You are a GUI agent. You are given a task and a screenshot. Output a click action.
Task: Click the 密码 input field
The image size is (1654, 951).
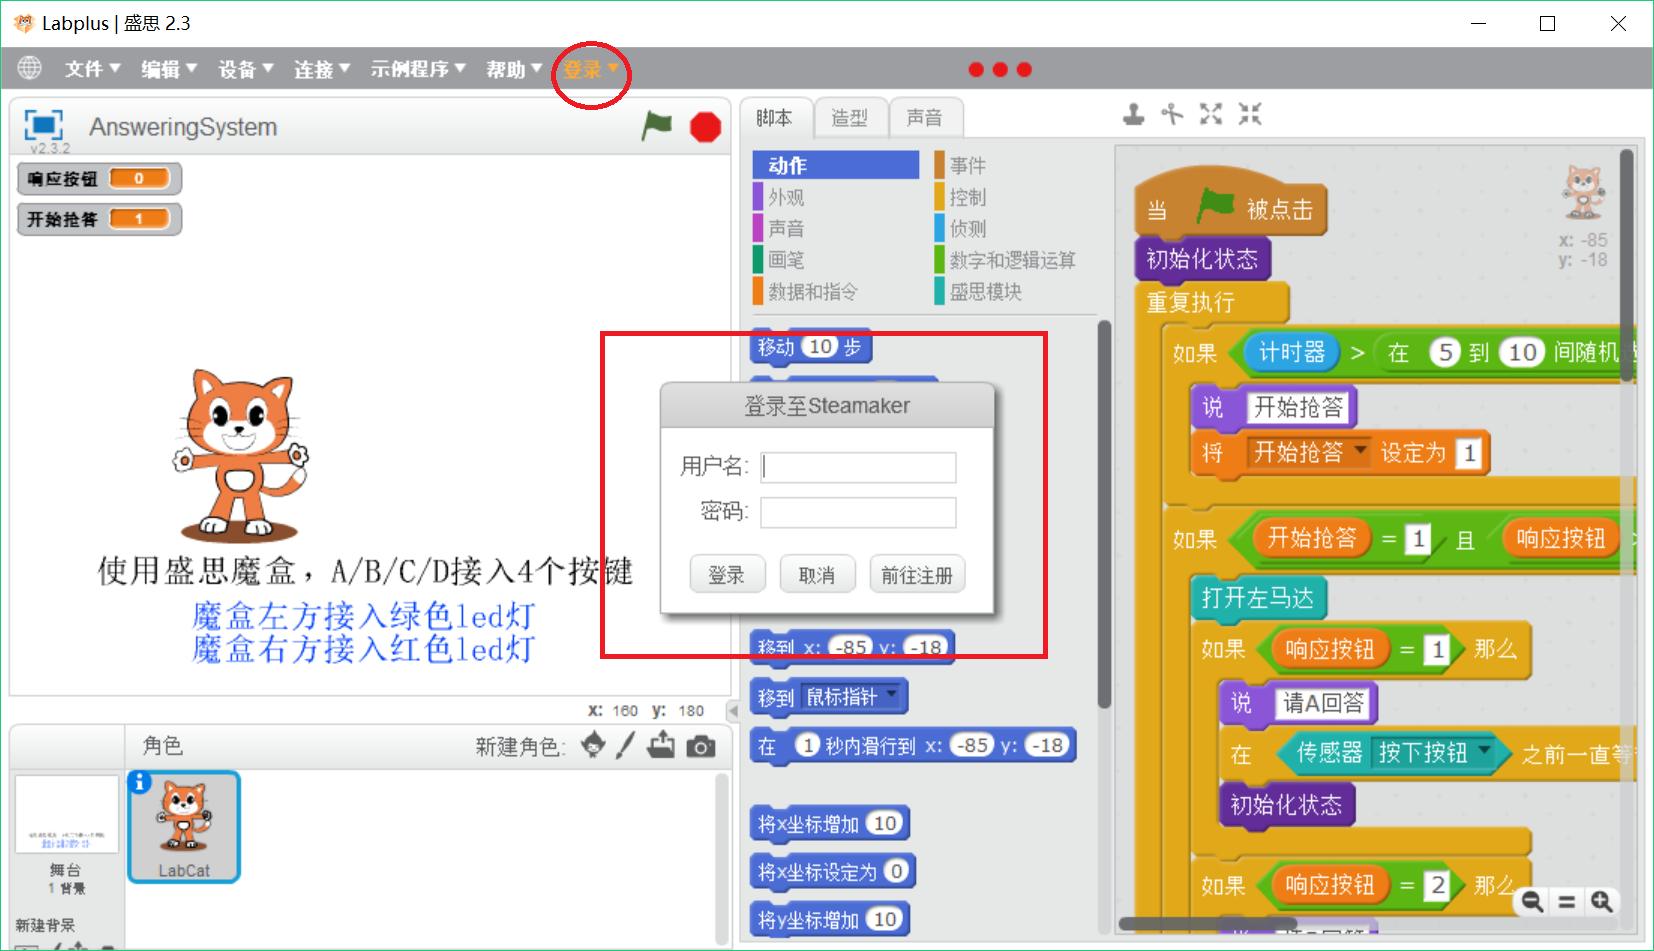[858, 513]
